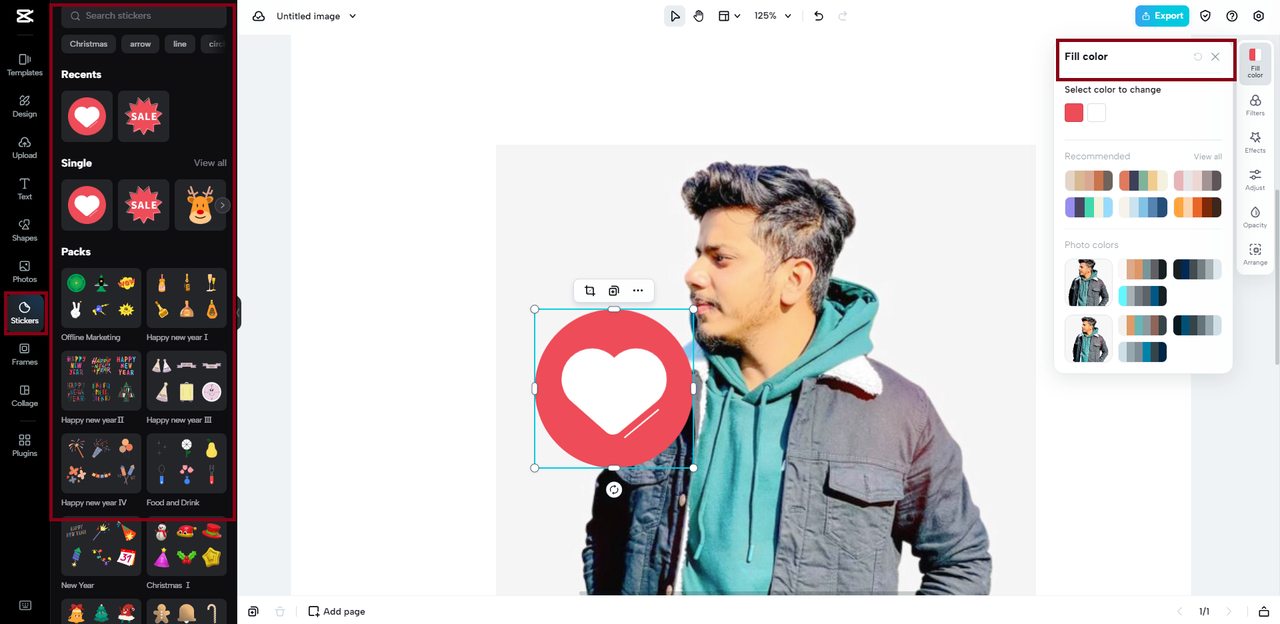
Task: View all Single stickers
Action: point(210,163)
